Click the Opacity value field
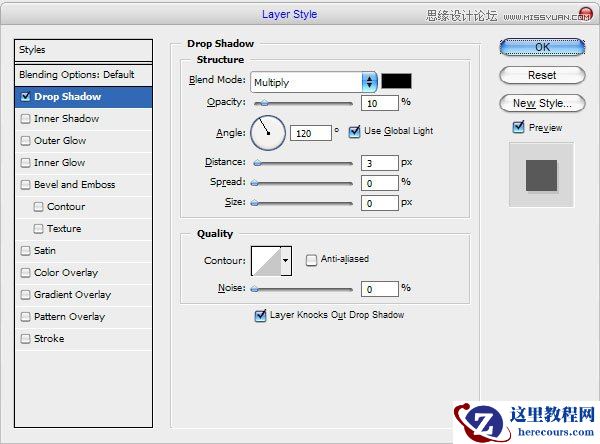This screenshot has width=600, height=444. pos(380,103)
